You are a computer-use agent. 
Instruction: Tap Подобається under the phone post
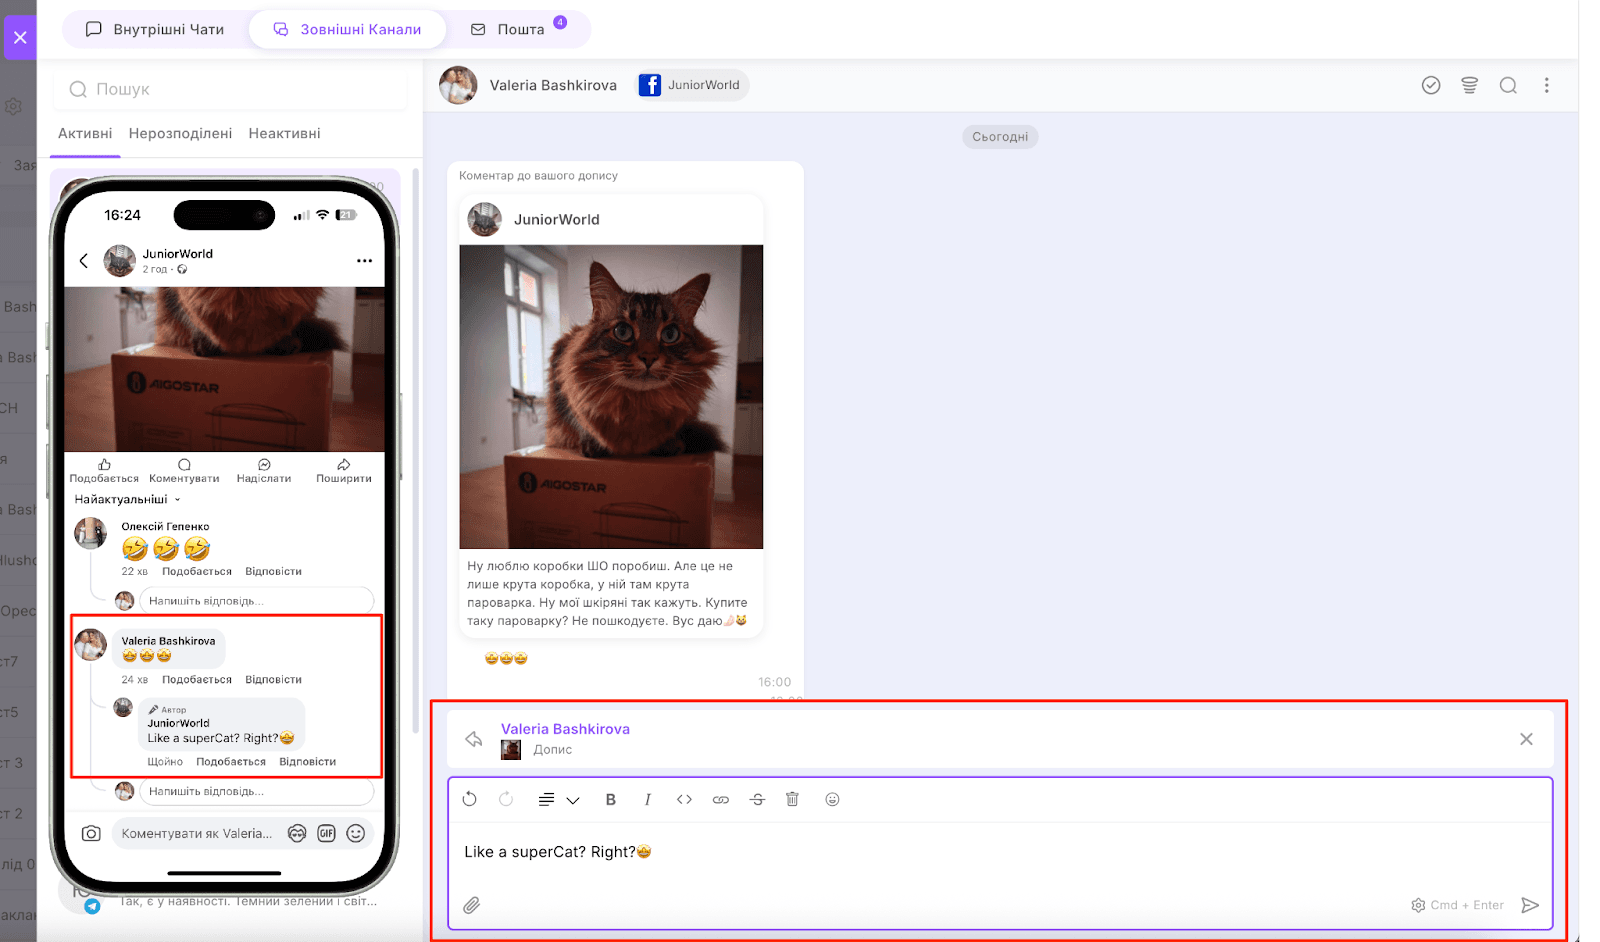click(104, 471)
